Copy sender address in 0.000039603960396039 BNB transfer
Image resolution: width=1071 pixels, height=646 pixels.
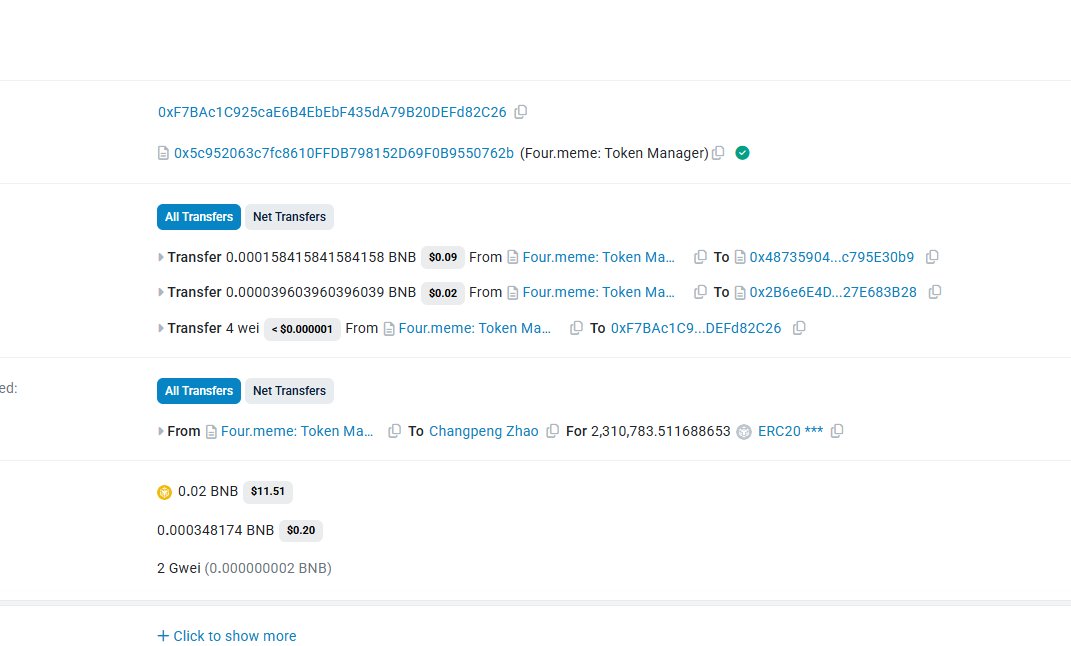(x=700, y=292)
